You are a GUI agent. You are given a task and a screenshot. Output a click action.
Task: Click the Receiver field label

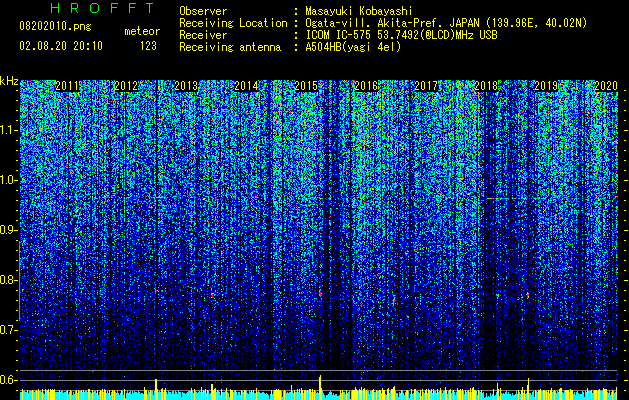203,35
